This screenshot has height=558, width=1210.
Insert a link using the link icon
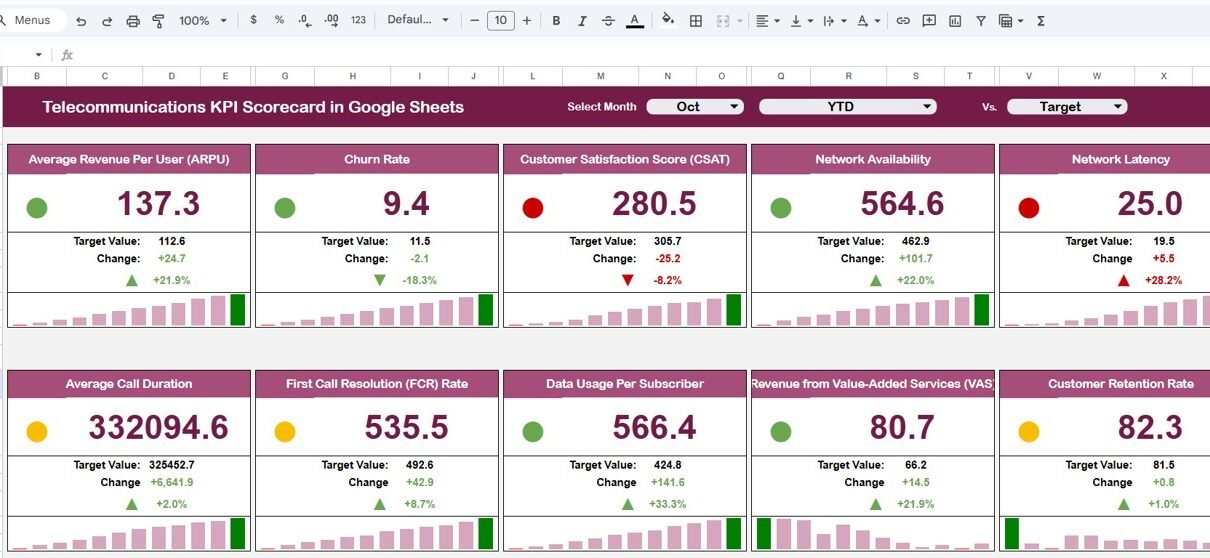coord(903,20)
